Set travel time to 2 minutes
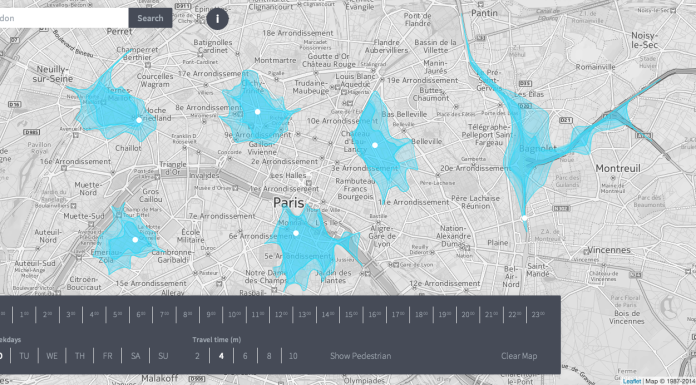The height and width of the screenshot is (385, 696). click(197, 356)
